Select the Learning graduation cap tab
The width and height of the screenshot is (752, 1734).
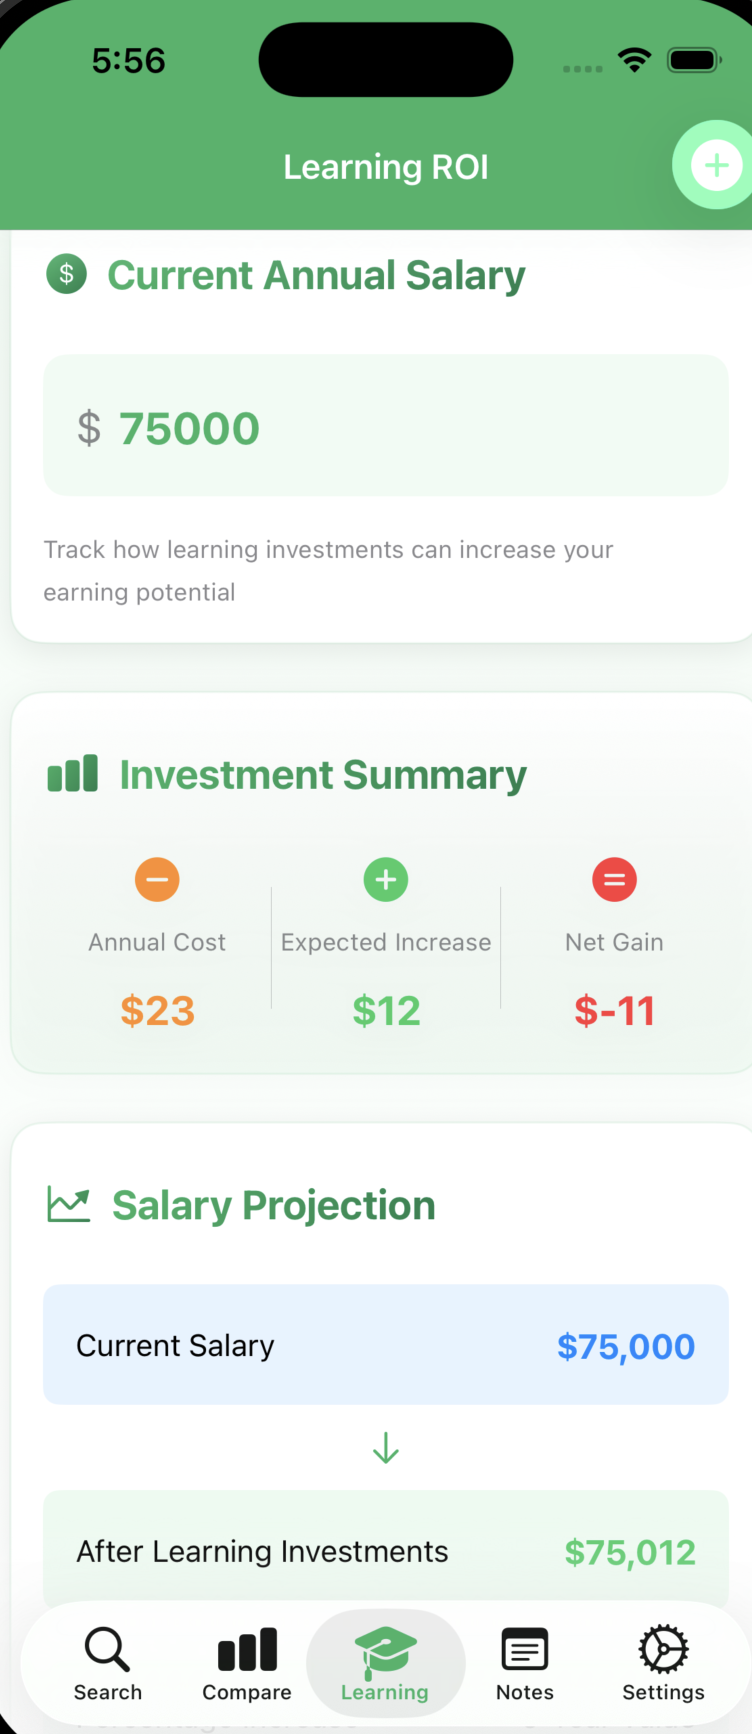click(x=385, y=1663)
